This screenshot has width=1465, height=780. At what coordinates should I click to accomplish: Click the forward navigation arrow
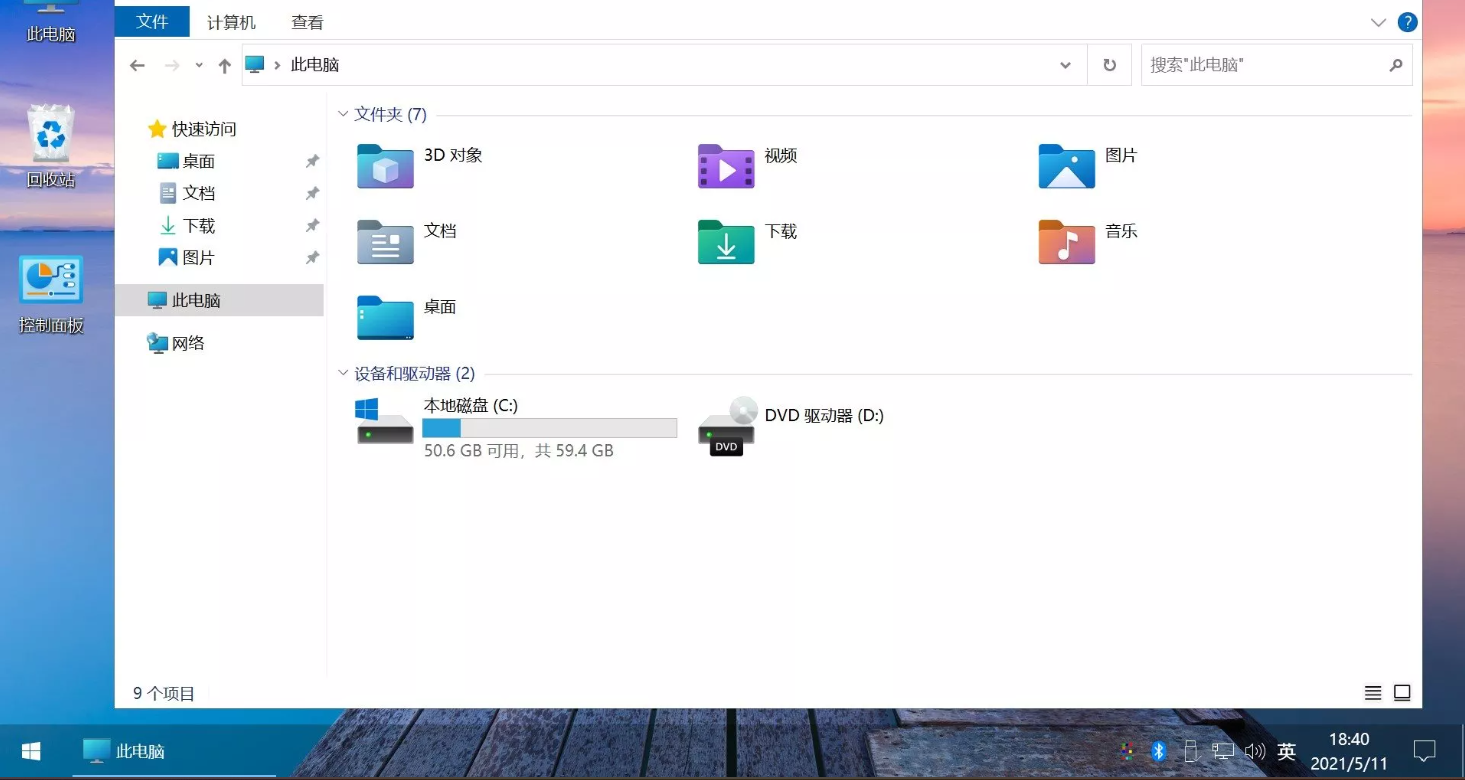[172, 65]
